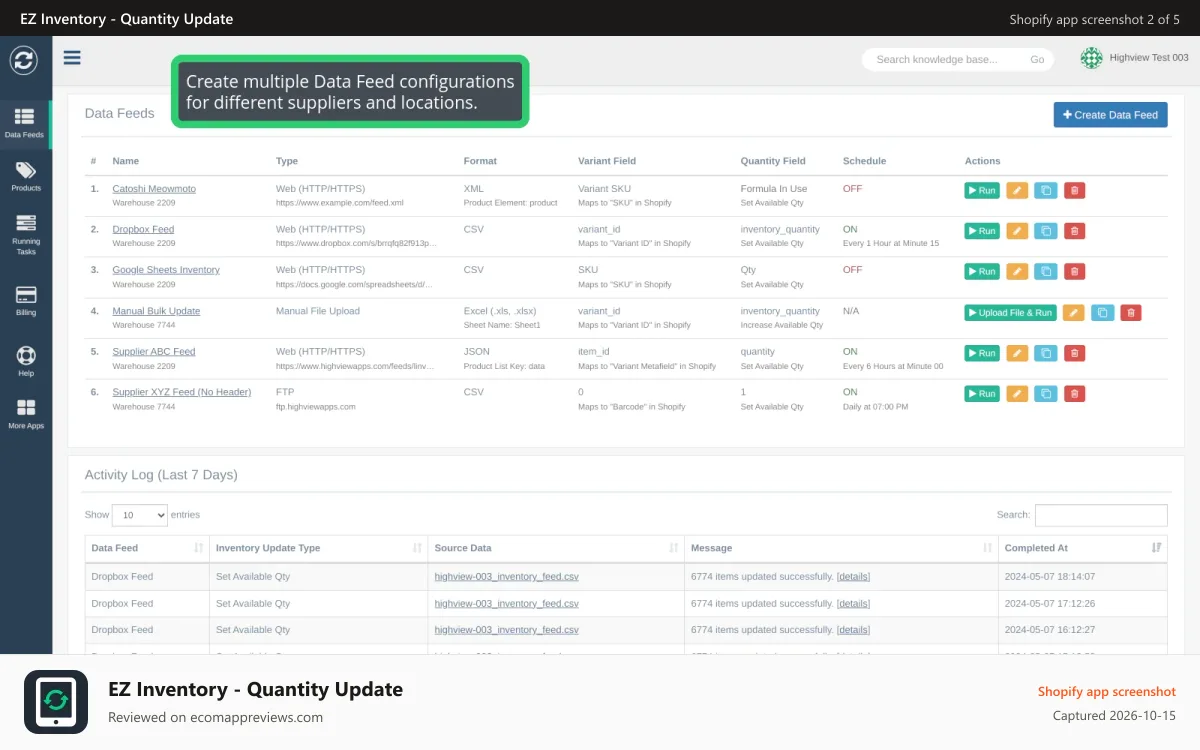The image size is (1200, 750).
Task: Delete the Supplier XYZ Feed
Action: pyautogui.click(x=1074, y=394)
